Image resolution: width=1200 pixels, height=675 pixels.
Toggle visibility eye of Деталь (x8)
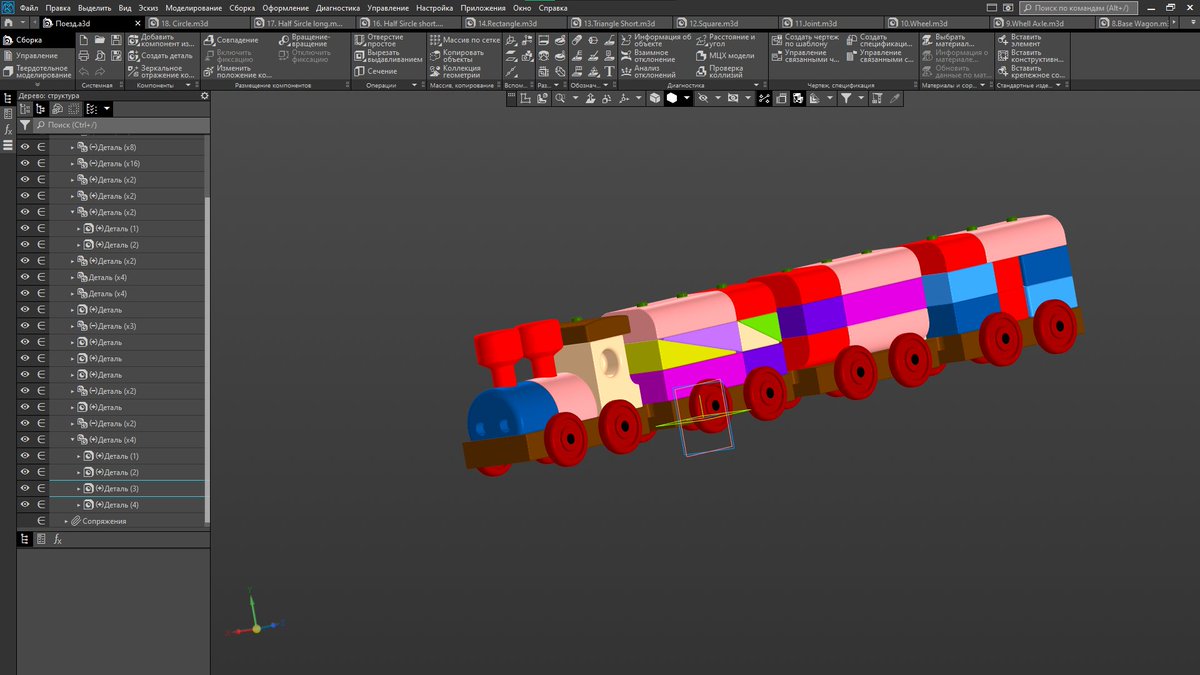click(25, 147)
